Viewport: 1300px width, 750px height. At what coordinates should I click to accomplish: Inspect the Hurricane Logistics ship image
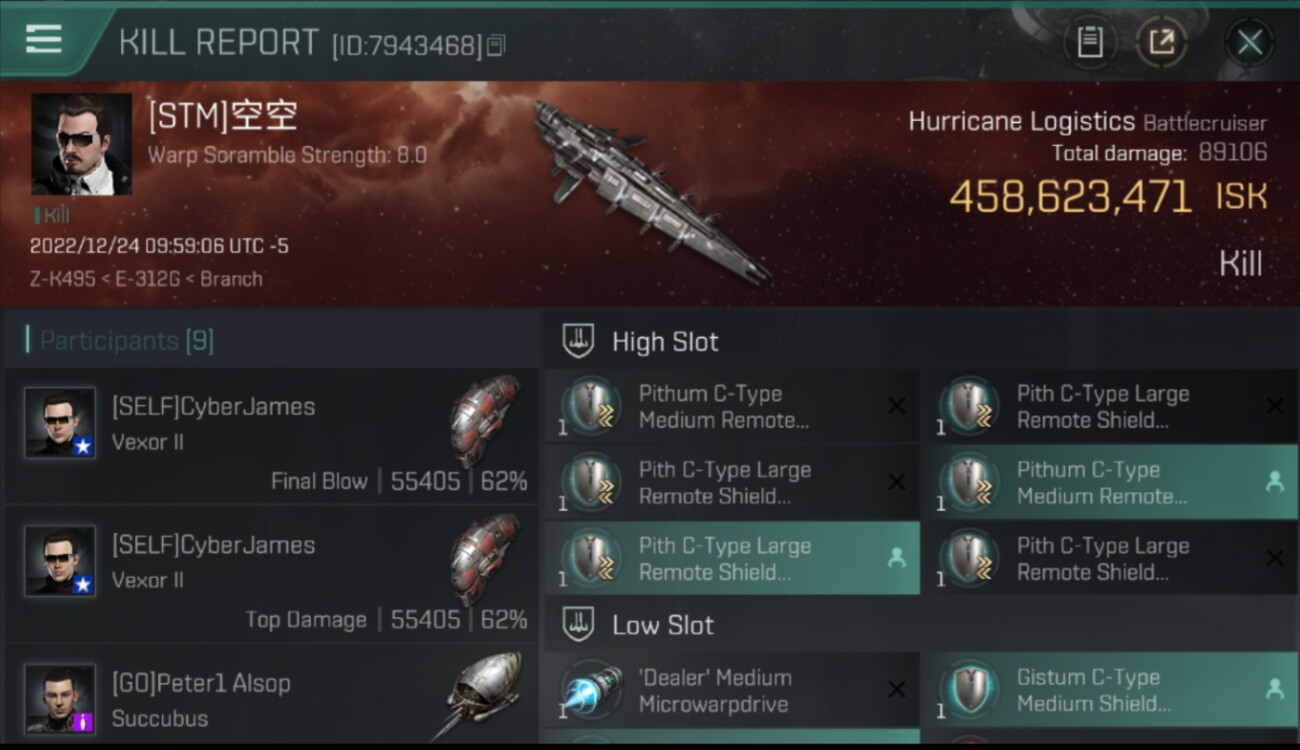click(x=650, y=190)
